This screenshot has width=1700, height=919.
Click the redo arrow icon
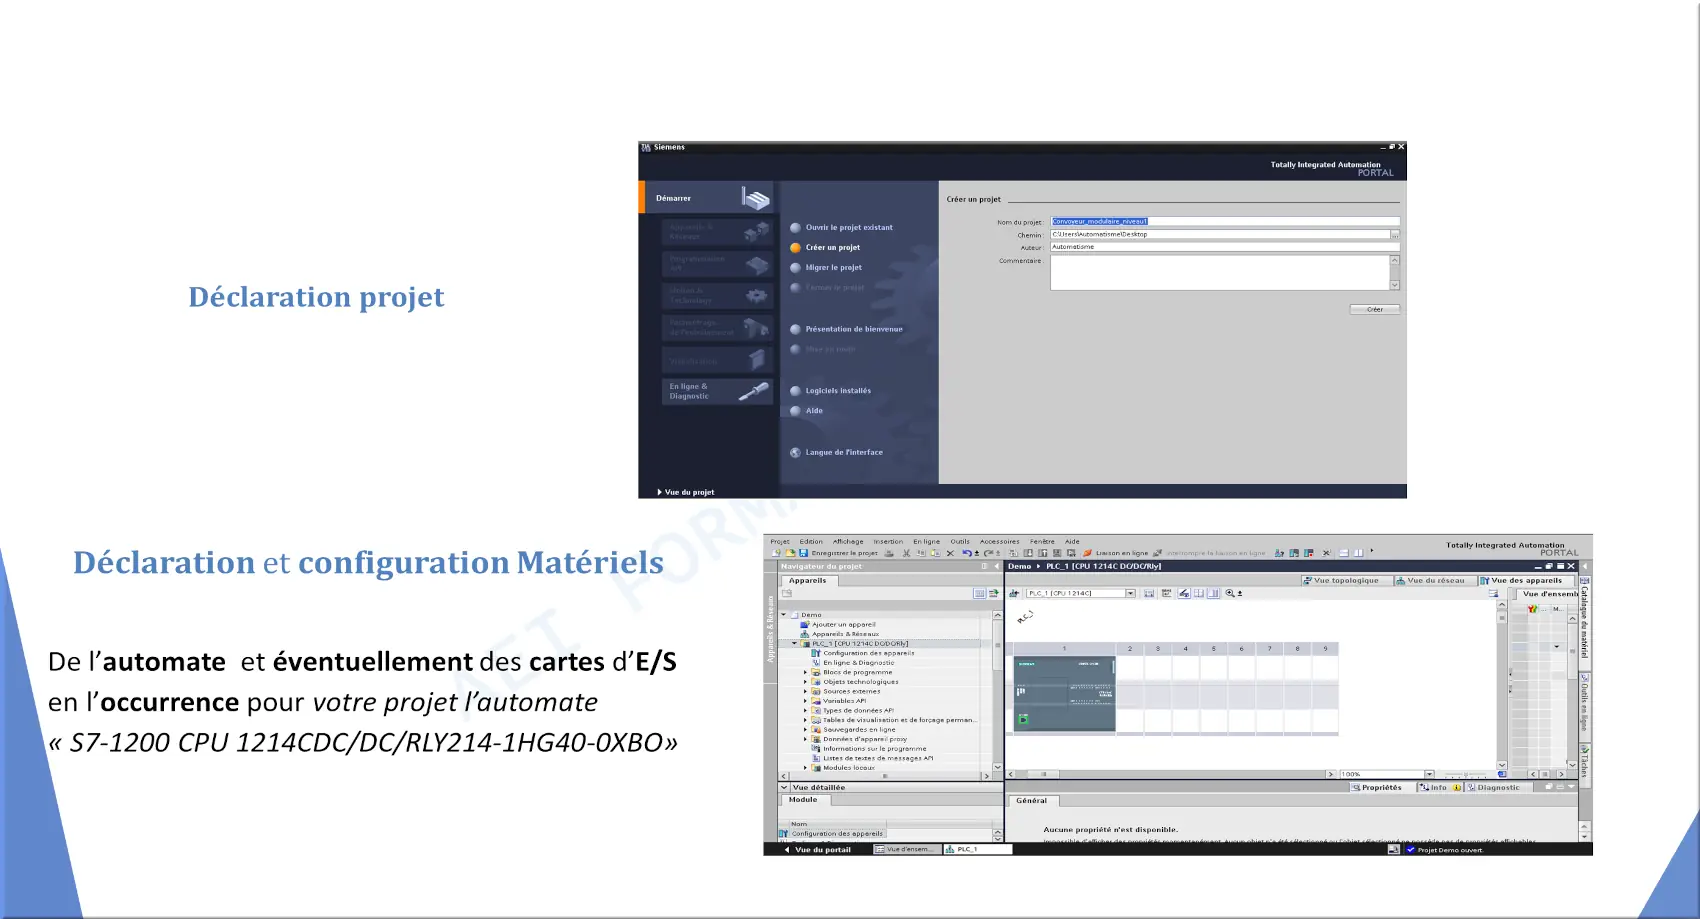pyautogui.click(x=988, y=553)
